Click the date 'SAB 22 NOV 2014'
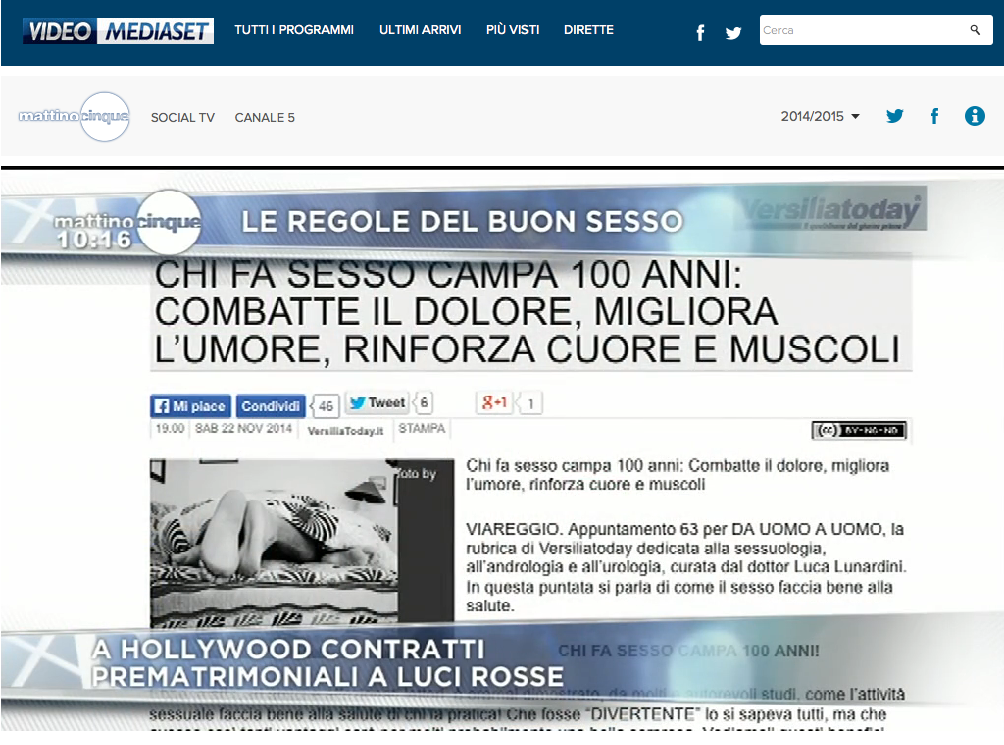This screenshot has width=1004, height=745. pyautogui.click(x=243, y=428)
